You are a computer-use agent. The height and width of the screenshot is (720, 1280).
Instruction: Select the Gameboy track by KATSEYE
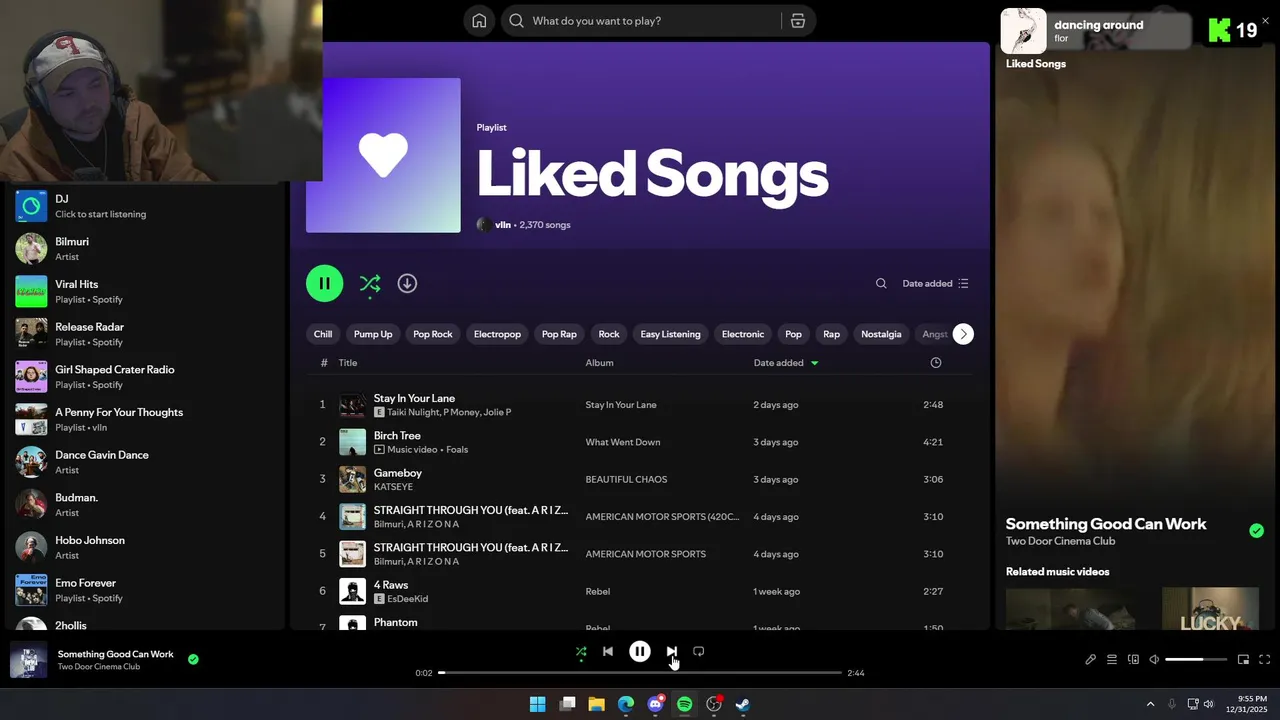click(640, 479)
